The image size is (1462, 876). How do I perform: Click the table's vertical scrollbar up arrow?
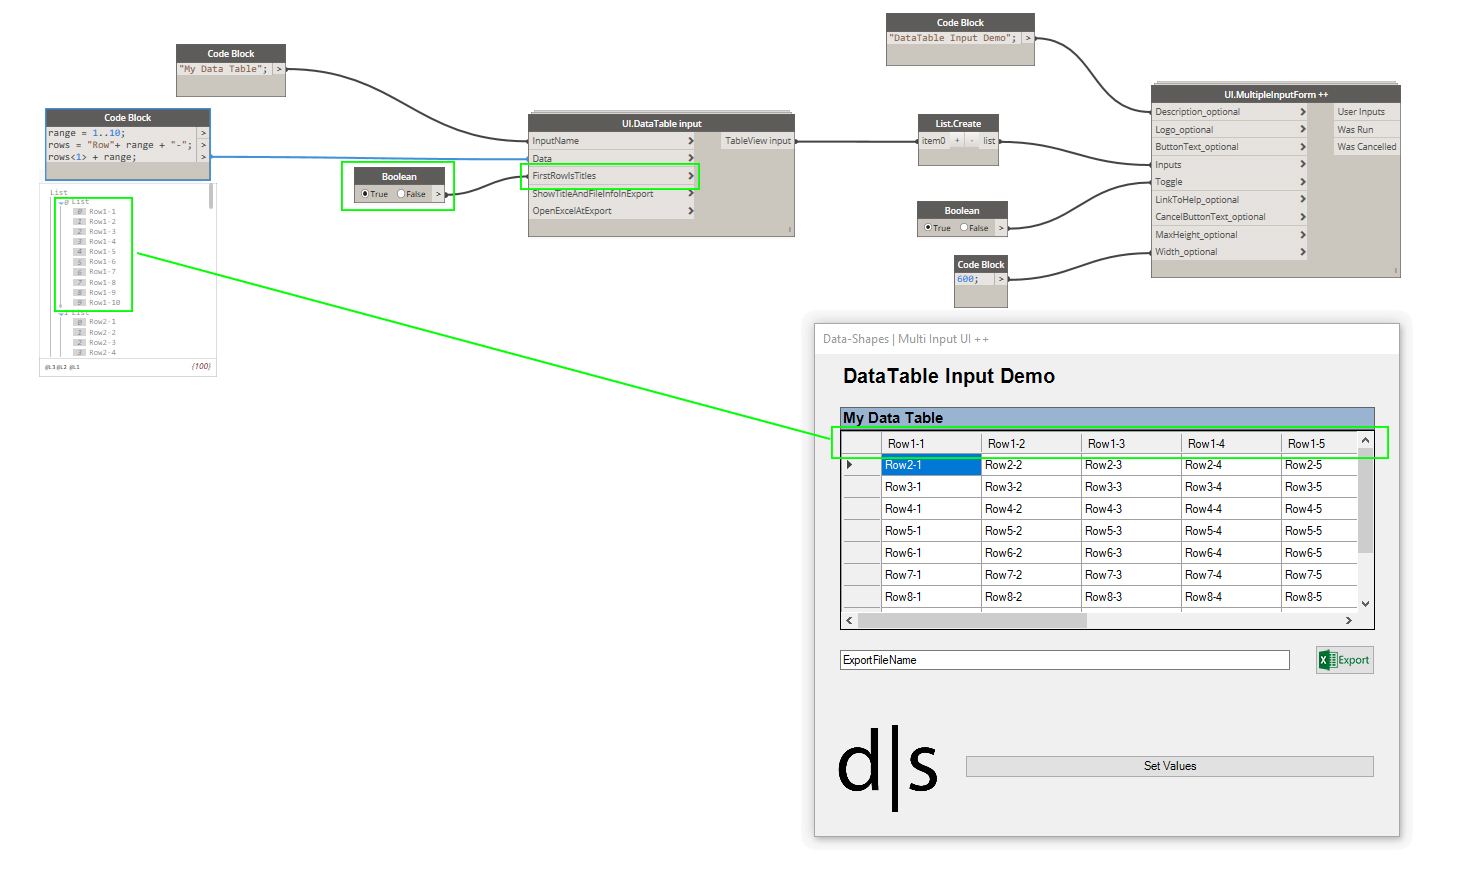tap(1365, 441)
